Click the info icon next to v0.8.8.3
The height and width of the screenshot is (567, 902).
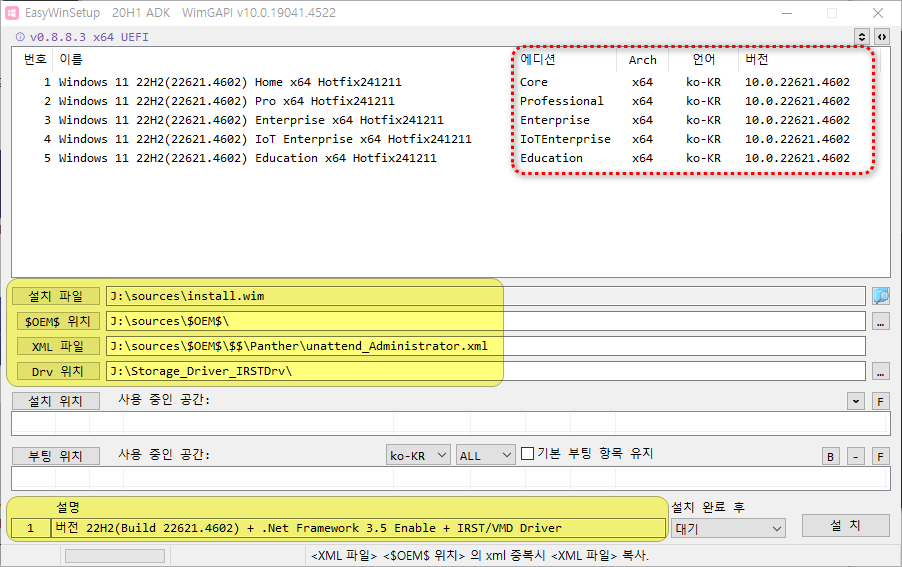(20, 37)
